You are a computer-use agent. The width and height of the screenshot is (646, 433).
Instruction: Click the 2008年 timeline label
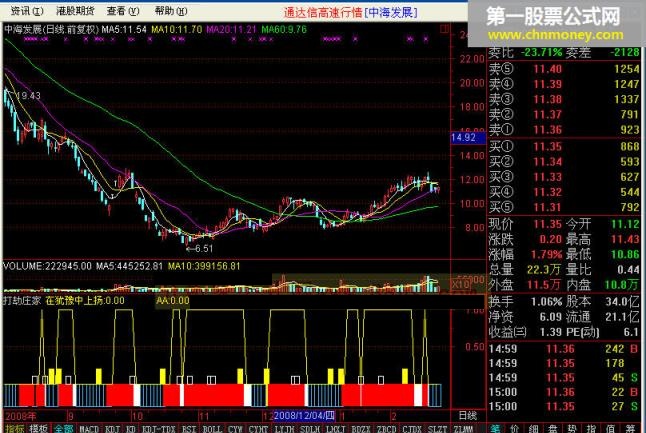pos(21,416)
